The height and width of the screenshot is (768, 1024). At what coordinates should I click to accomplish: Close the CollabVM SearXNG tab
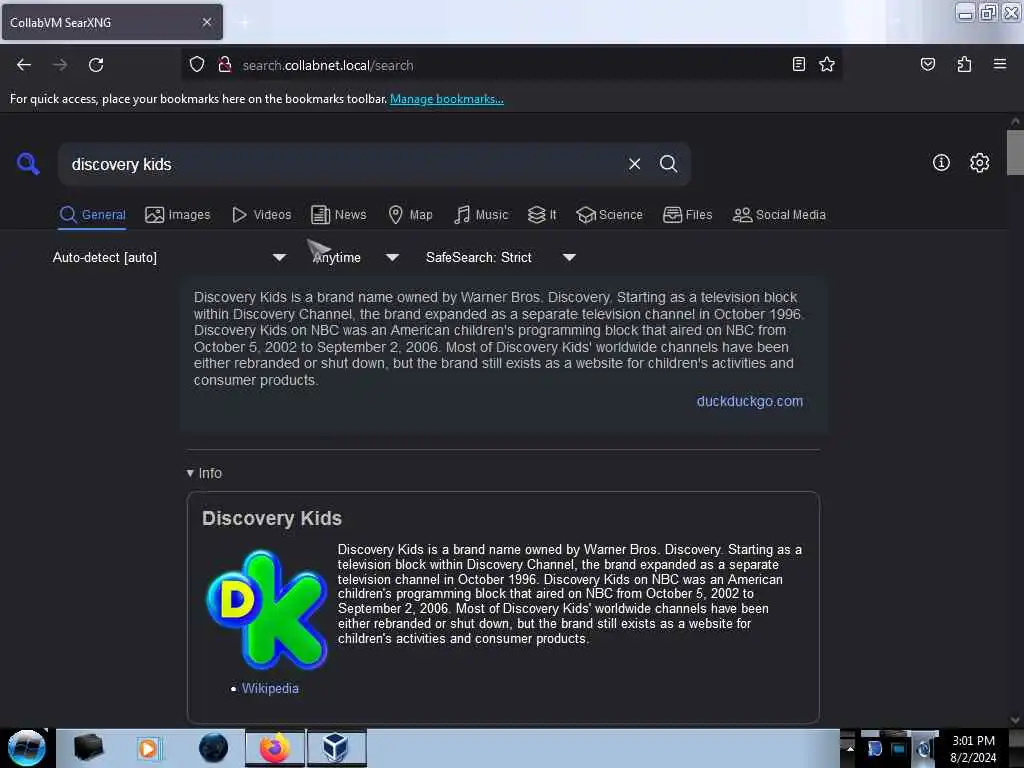tap(206, 22)
